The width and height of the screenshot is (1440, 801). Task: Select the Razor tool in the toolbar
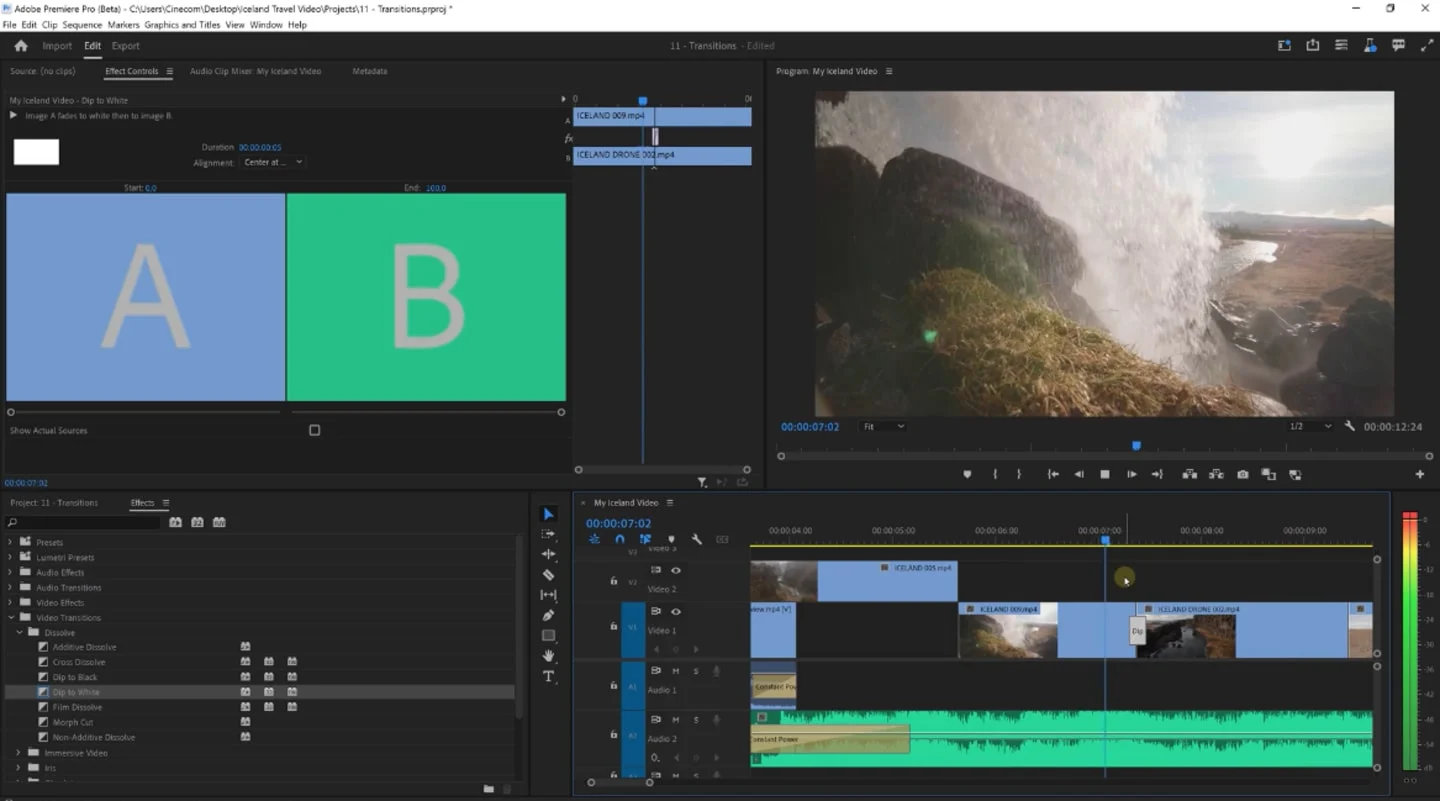[x=548, y=575]
